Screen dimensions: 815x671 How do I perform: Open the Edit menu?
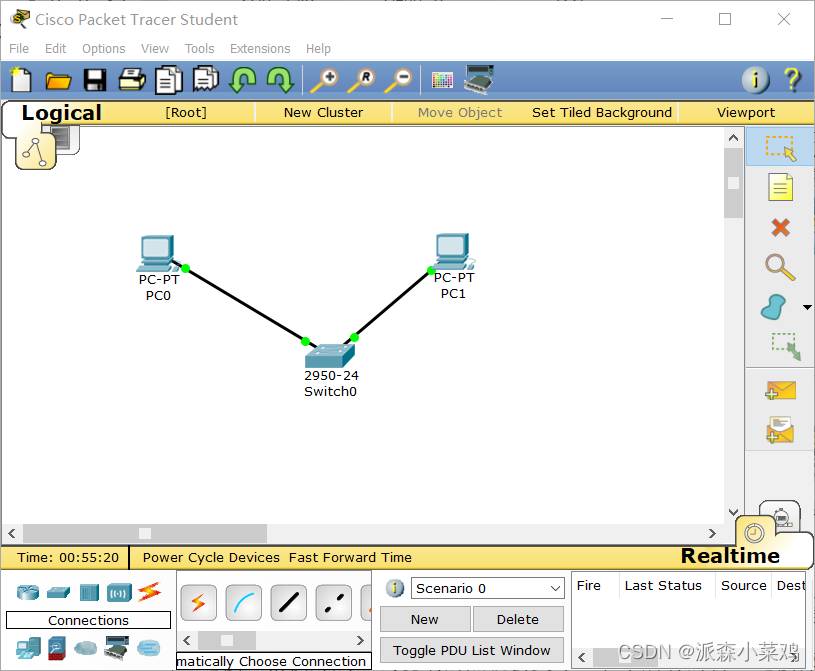pos(56,48)
